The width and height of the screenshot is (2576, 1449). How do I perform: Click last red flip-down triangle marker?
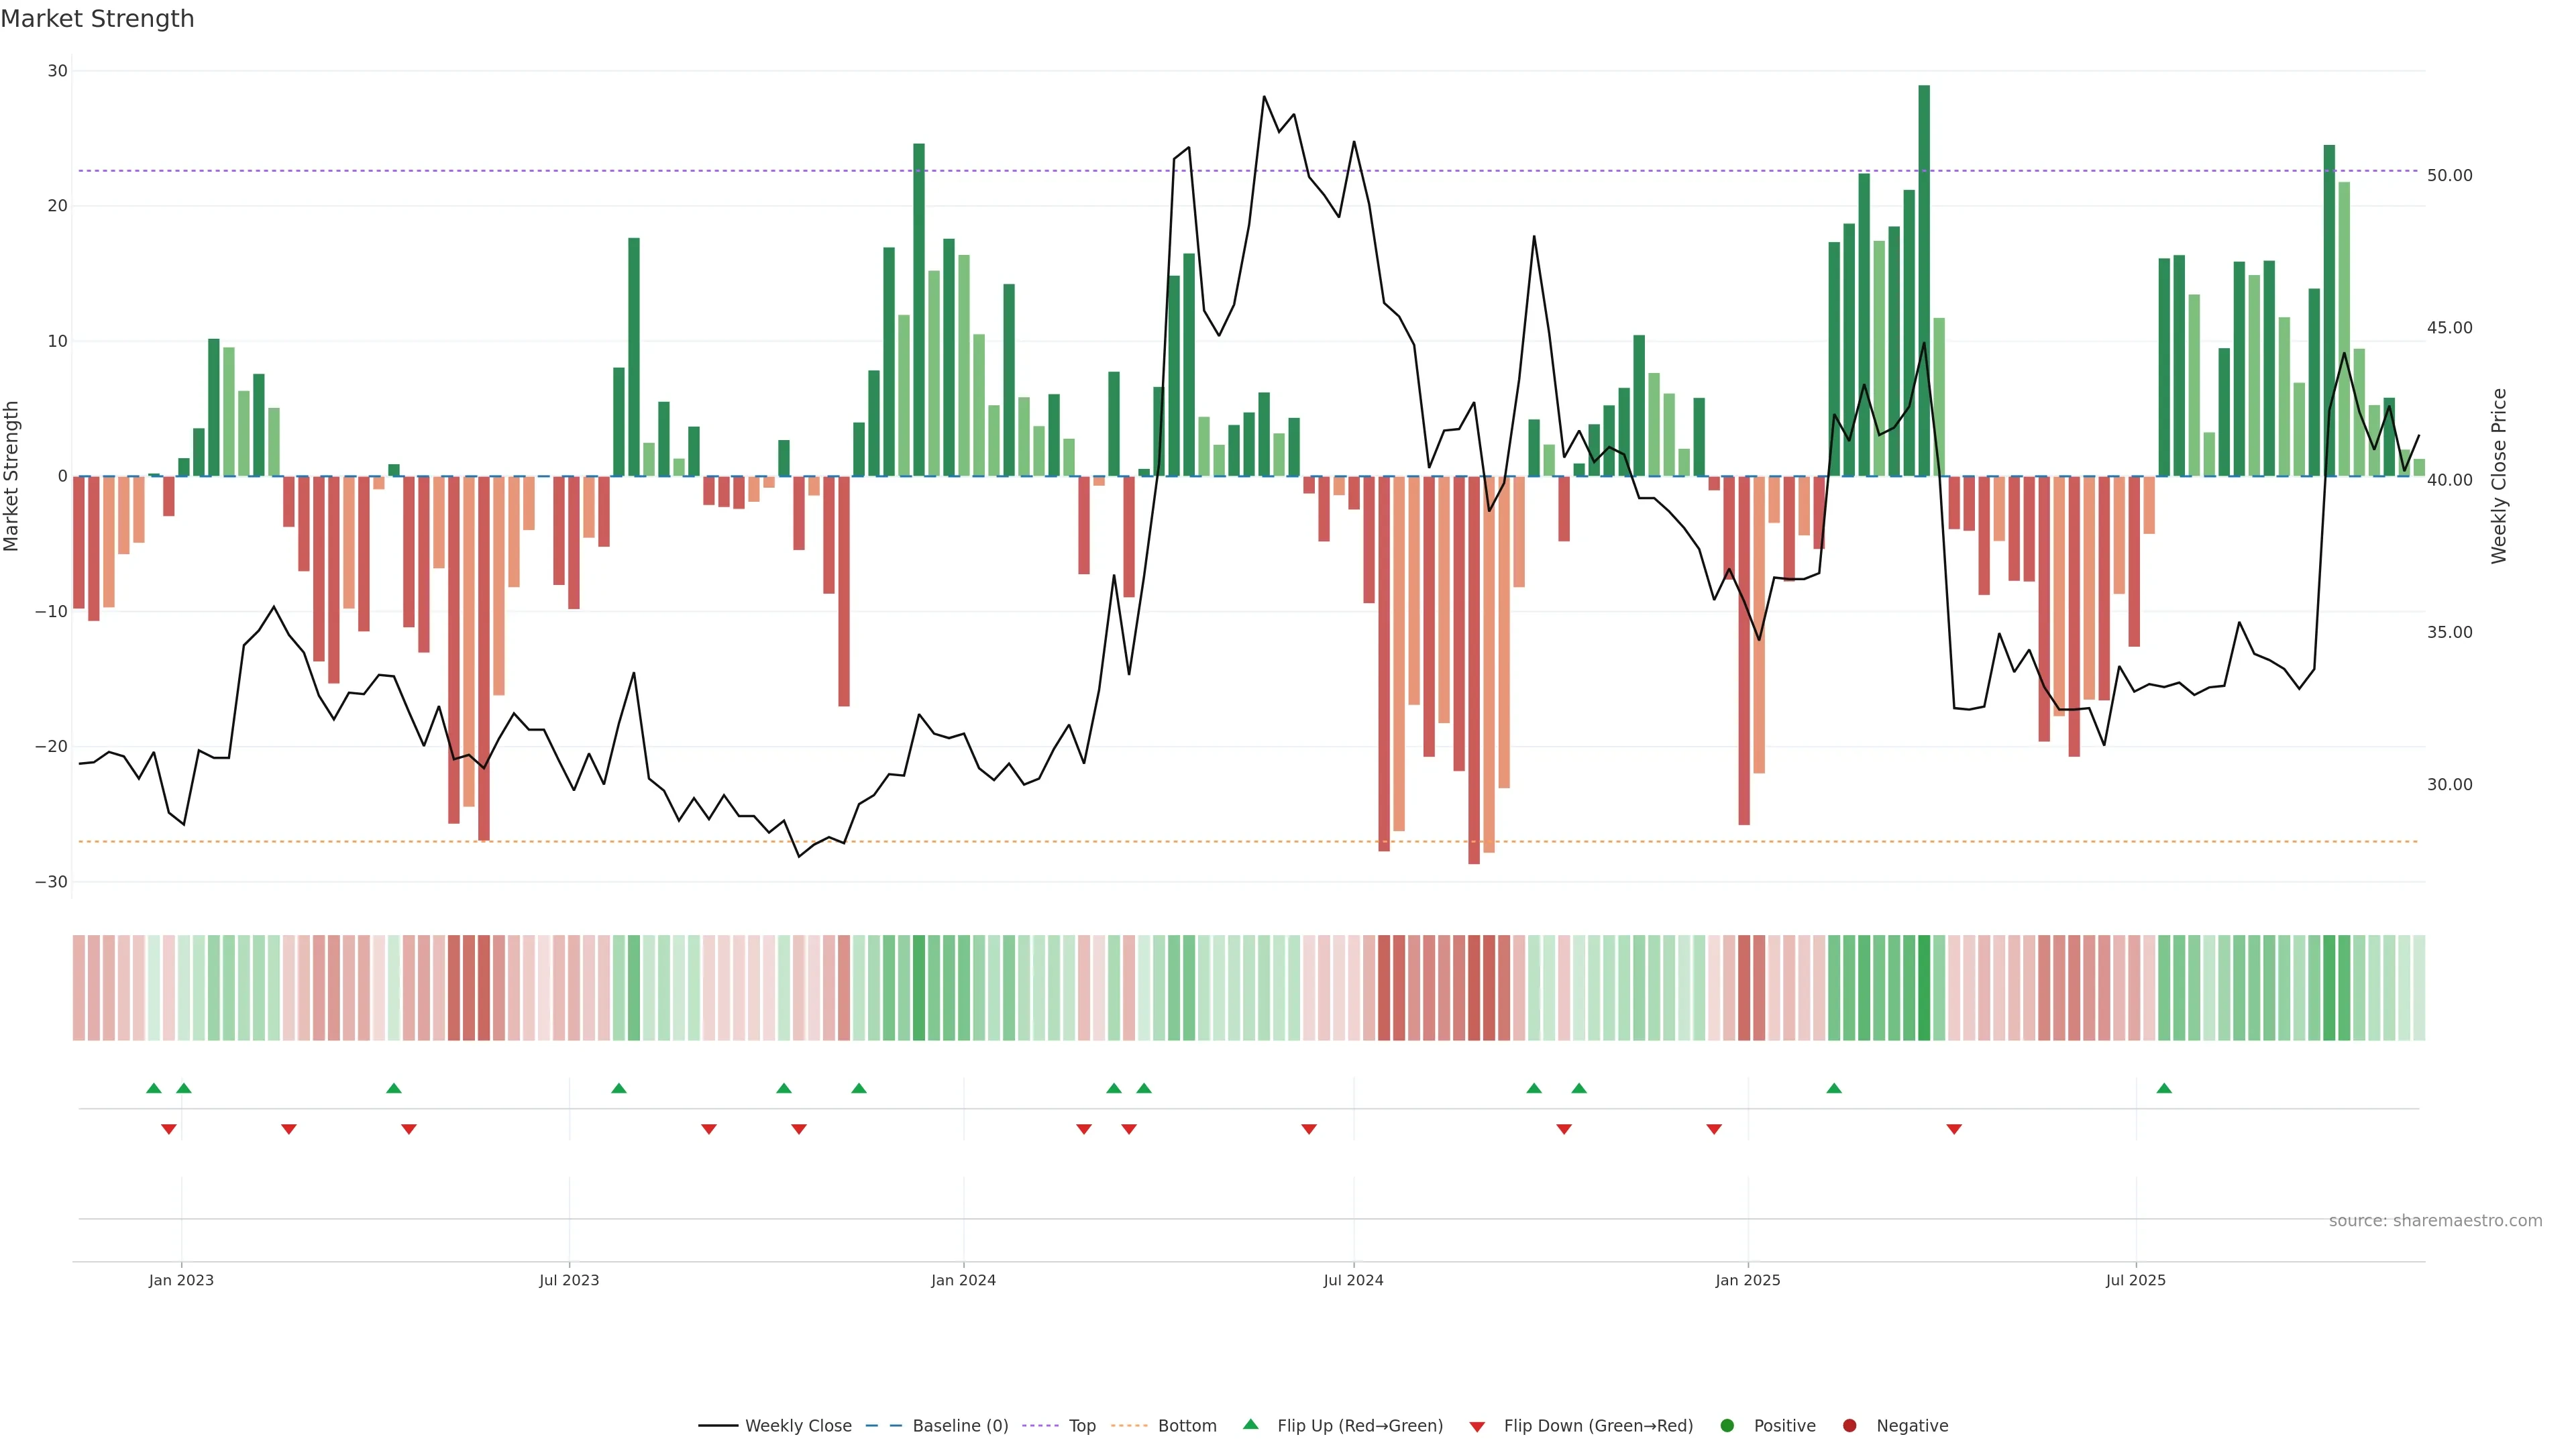[1954, 1129]
